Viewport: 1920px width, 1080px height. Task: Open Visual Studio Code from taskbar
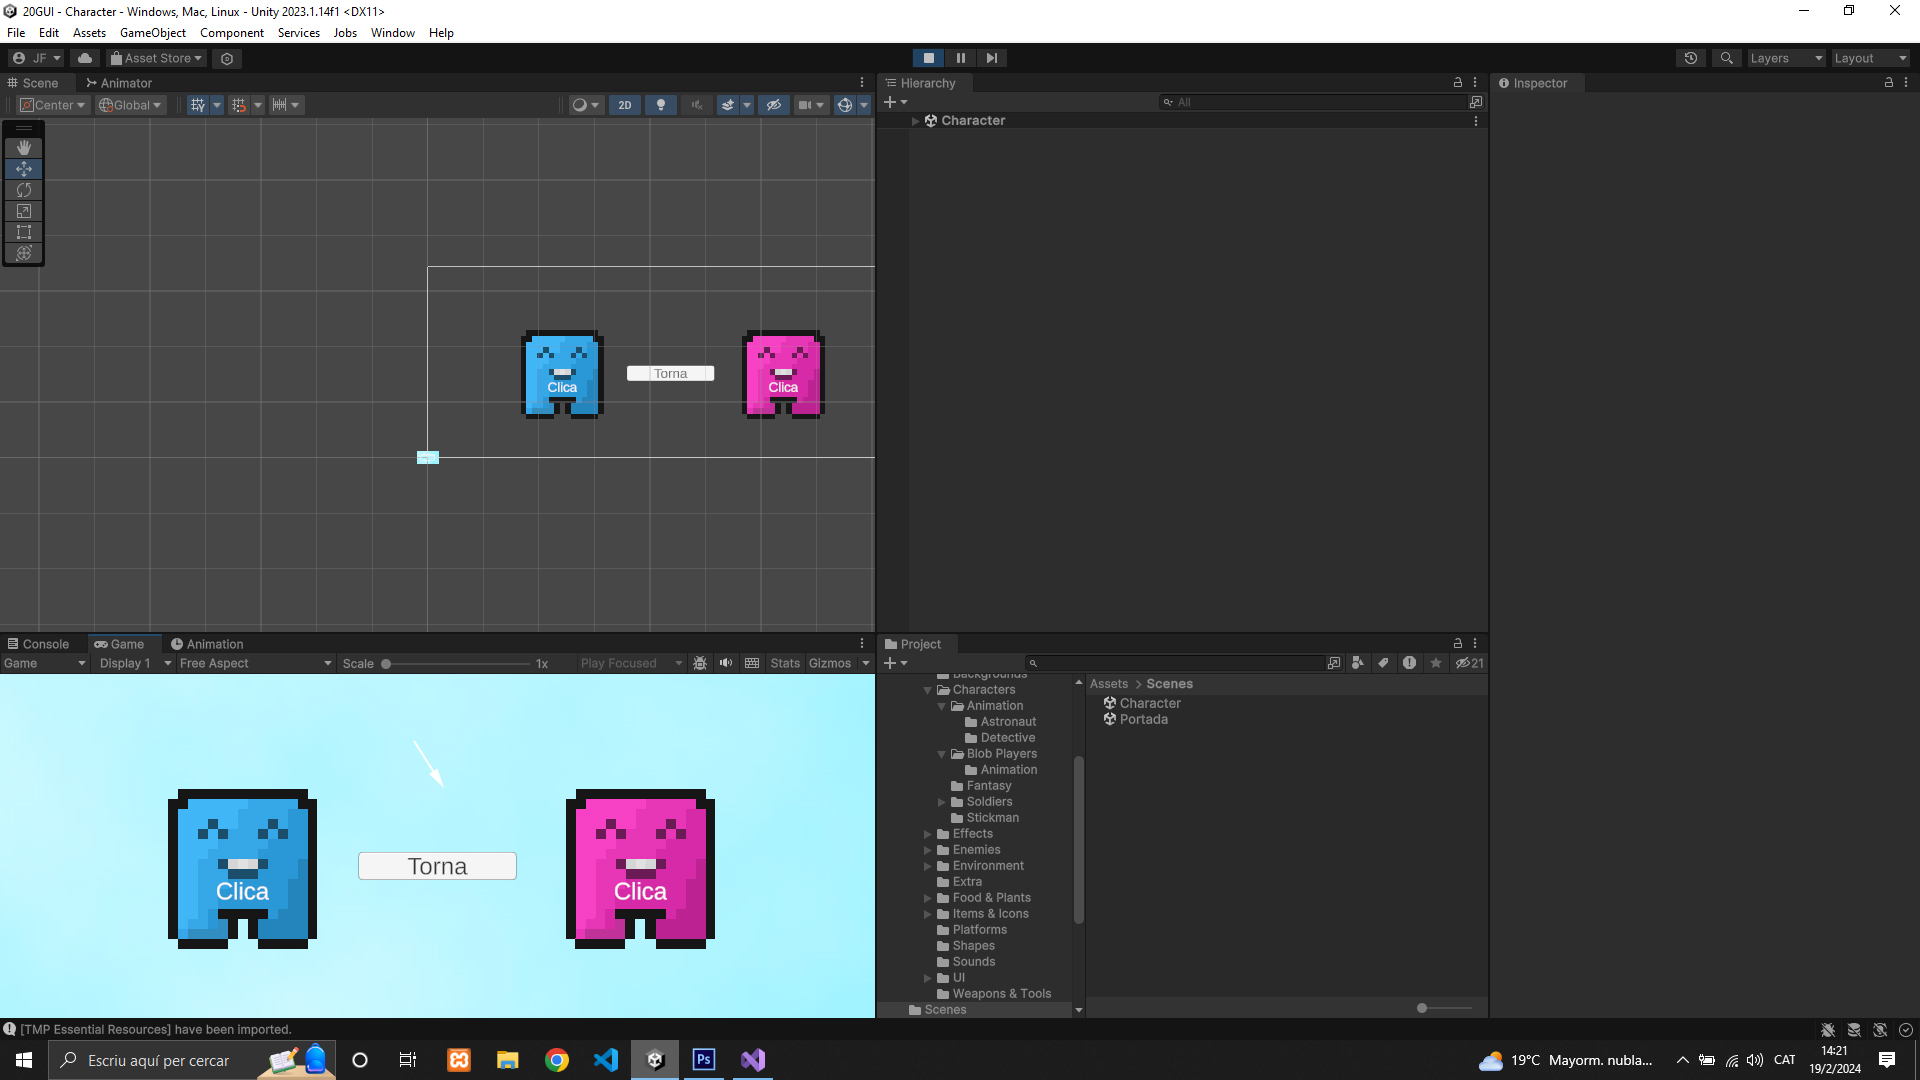[606, 1060]
